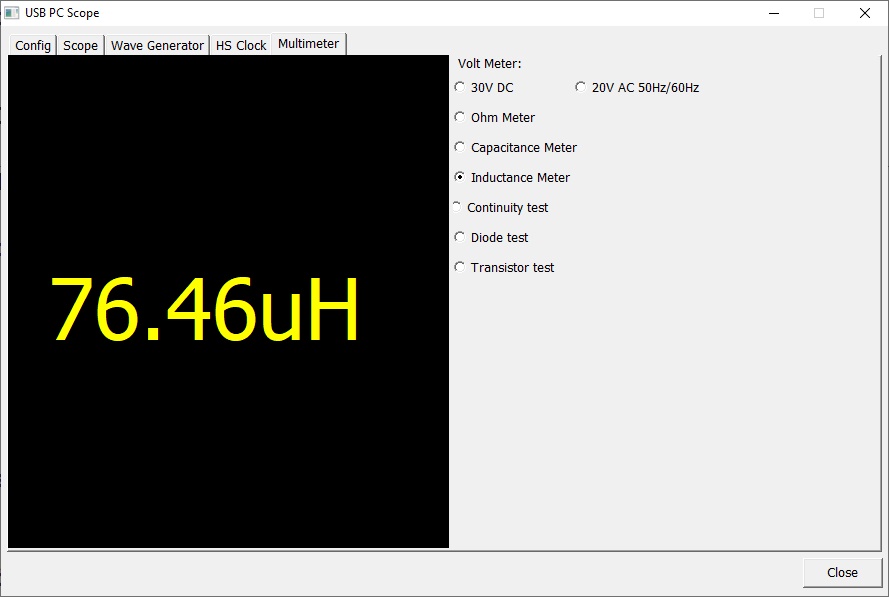Viewport: 889px width, 597px height.
Task: Minimize the USB PC Scope window
Action: [x=774, y=13]
